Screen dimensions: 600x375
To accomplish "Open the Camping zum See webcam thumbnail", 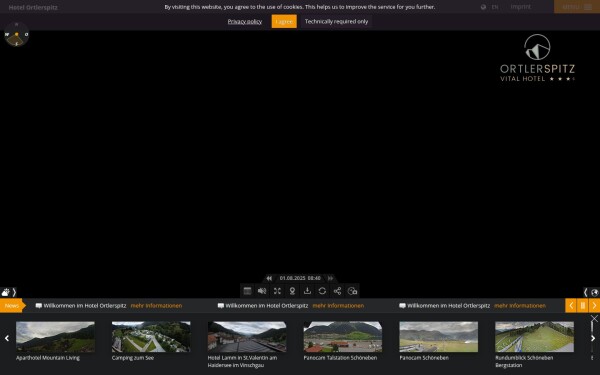I will 151,337.
